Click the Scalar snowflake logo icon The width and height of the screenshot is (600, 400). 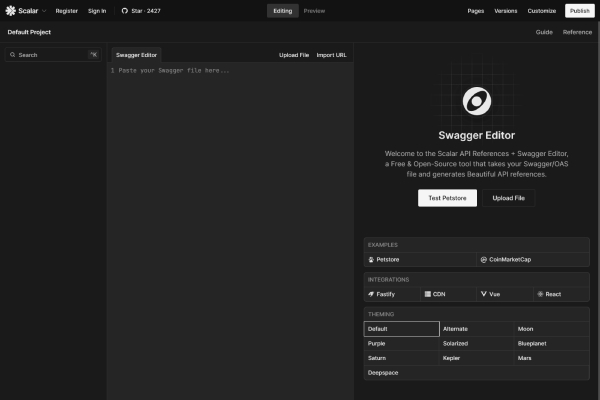[11, 11]
